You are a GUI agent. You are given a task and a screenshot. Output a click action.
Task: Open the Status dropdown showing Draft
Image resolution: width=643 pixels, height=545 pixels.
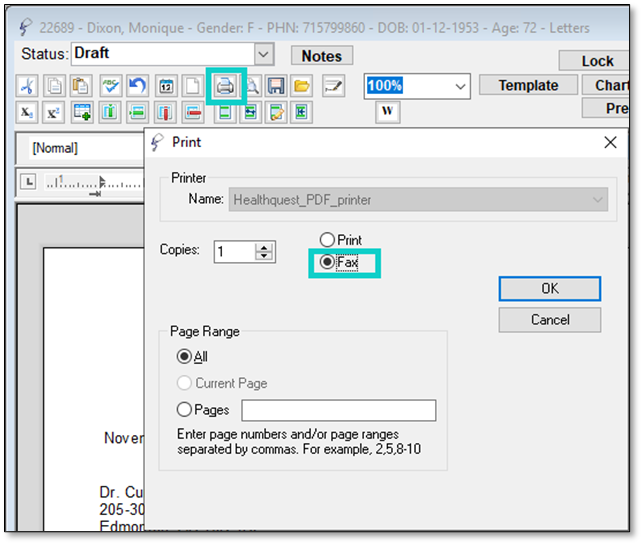pyautogui.click(x=264, y=54)
